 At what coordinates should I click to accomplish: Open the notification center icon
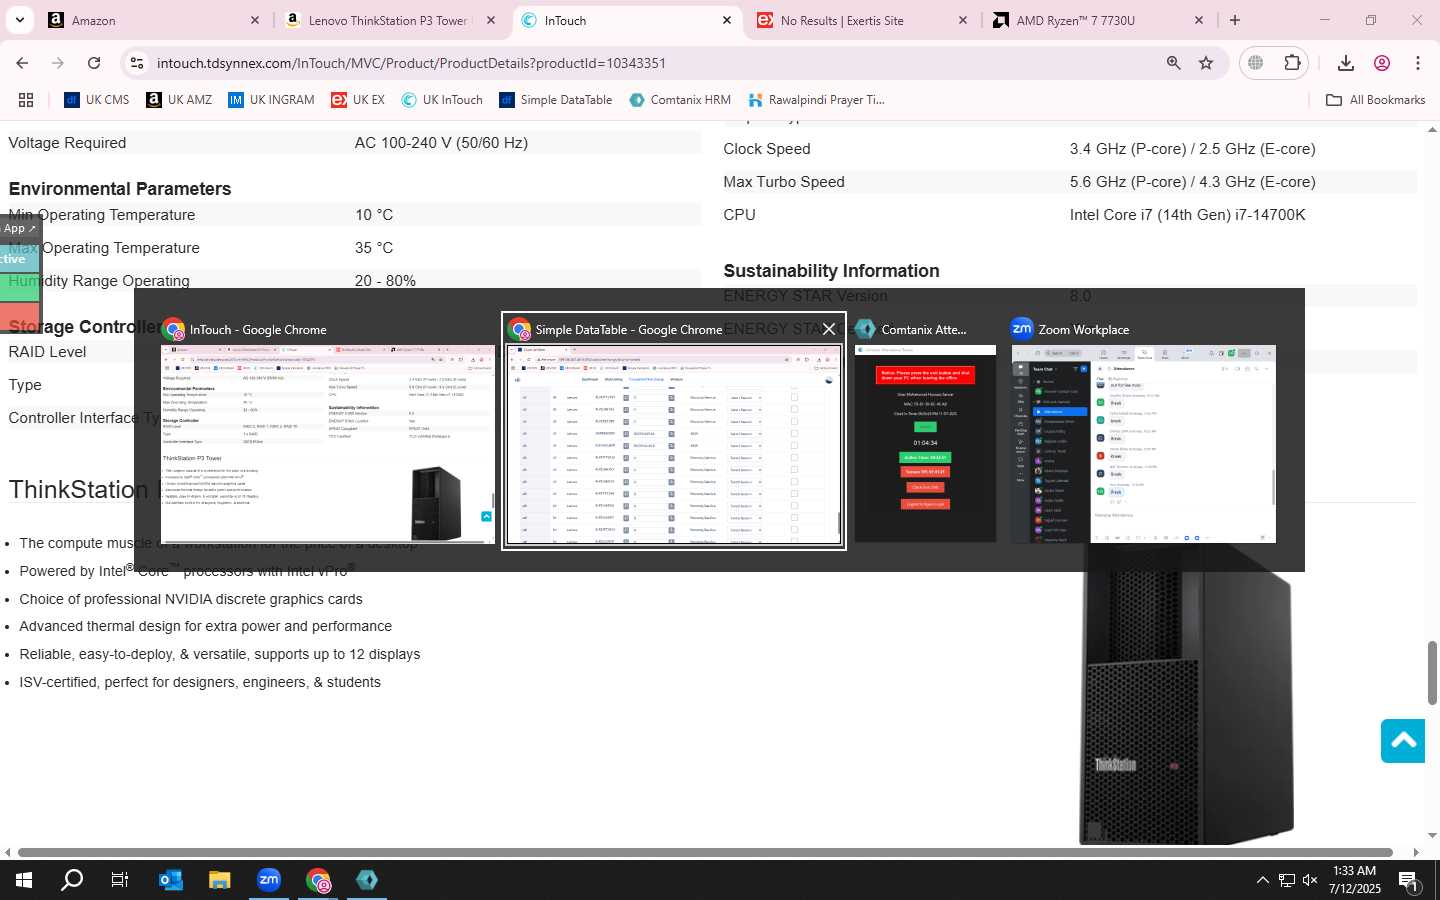click(x=1409, y=880)
